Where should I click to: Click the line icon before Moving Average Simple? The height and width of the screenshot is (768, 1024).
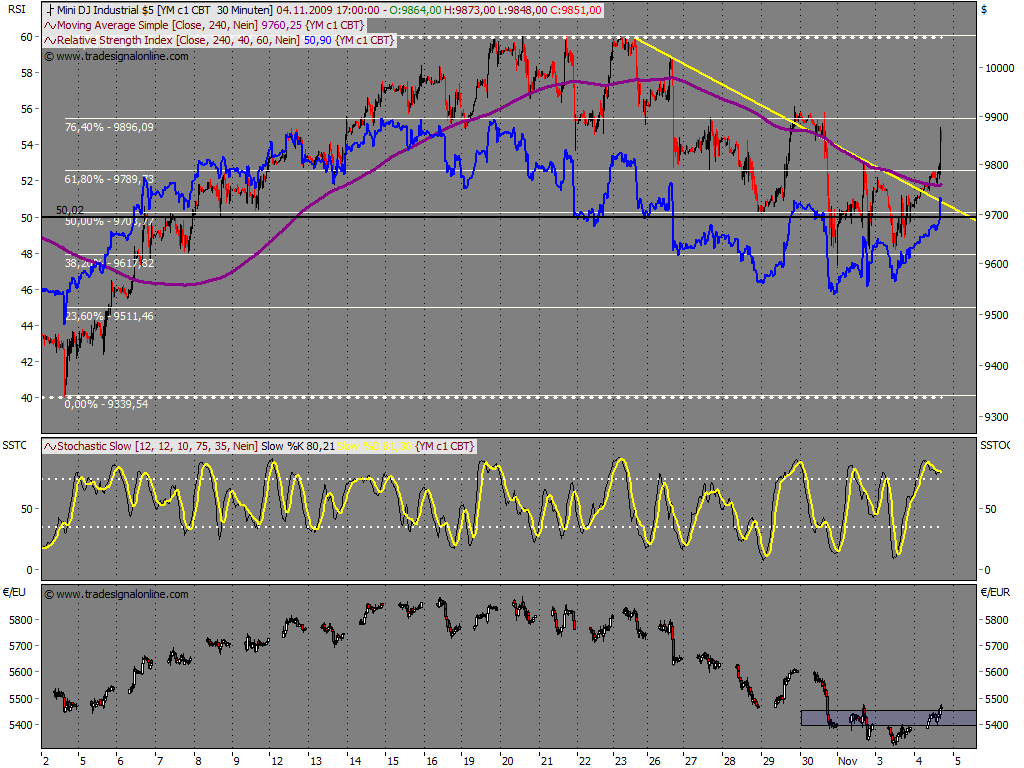click(x=50, y=25)
